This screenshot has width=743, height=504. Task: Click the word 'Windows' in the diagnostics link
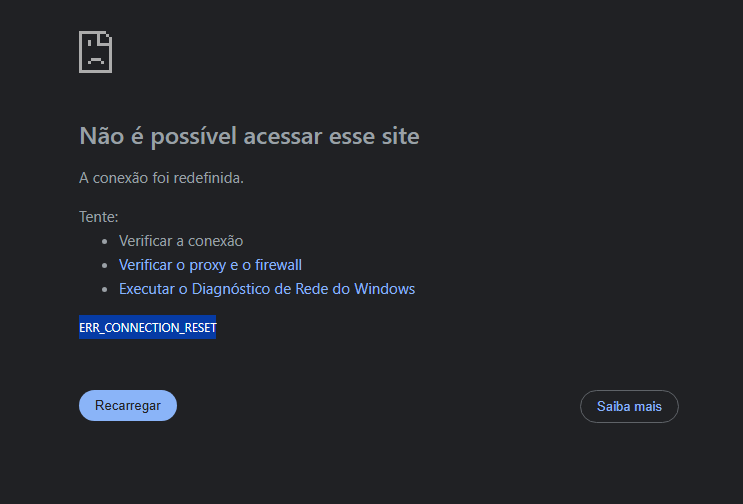pos(384,289)
